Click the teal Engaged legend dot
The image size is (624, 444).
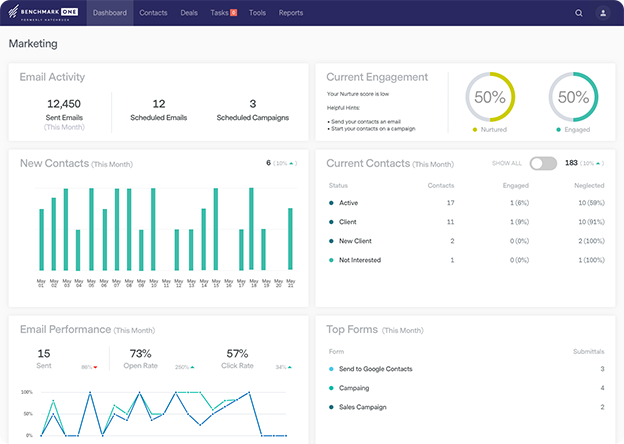[x=558, y=130]
